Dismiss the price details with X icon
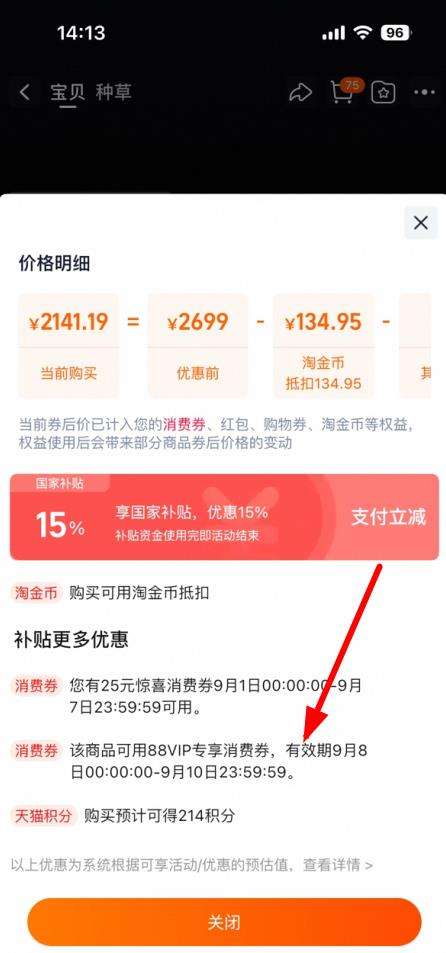The image size is (446, 953). point(420,222)
